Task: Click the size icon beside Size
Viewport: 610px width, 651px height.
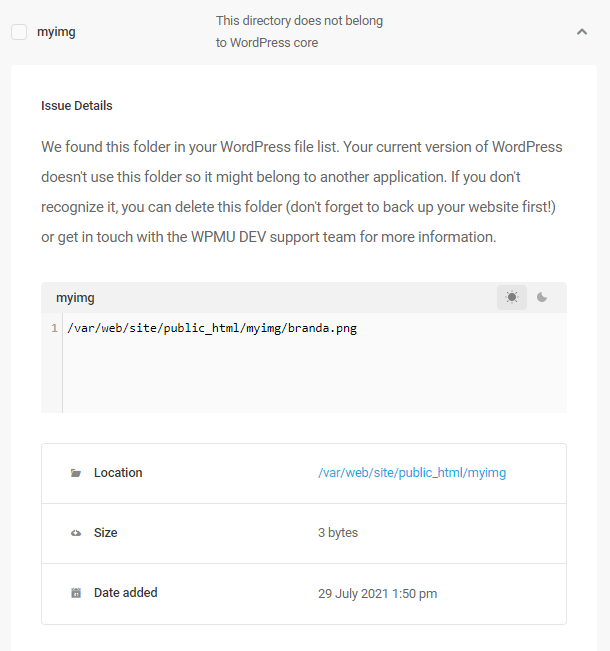Action: tap(76, 533)
